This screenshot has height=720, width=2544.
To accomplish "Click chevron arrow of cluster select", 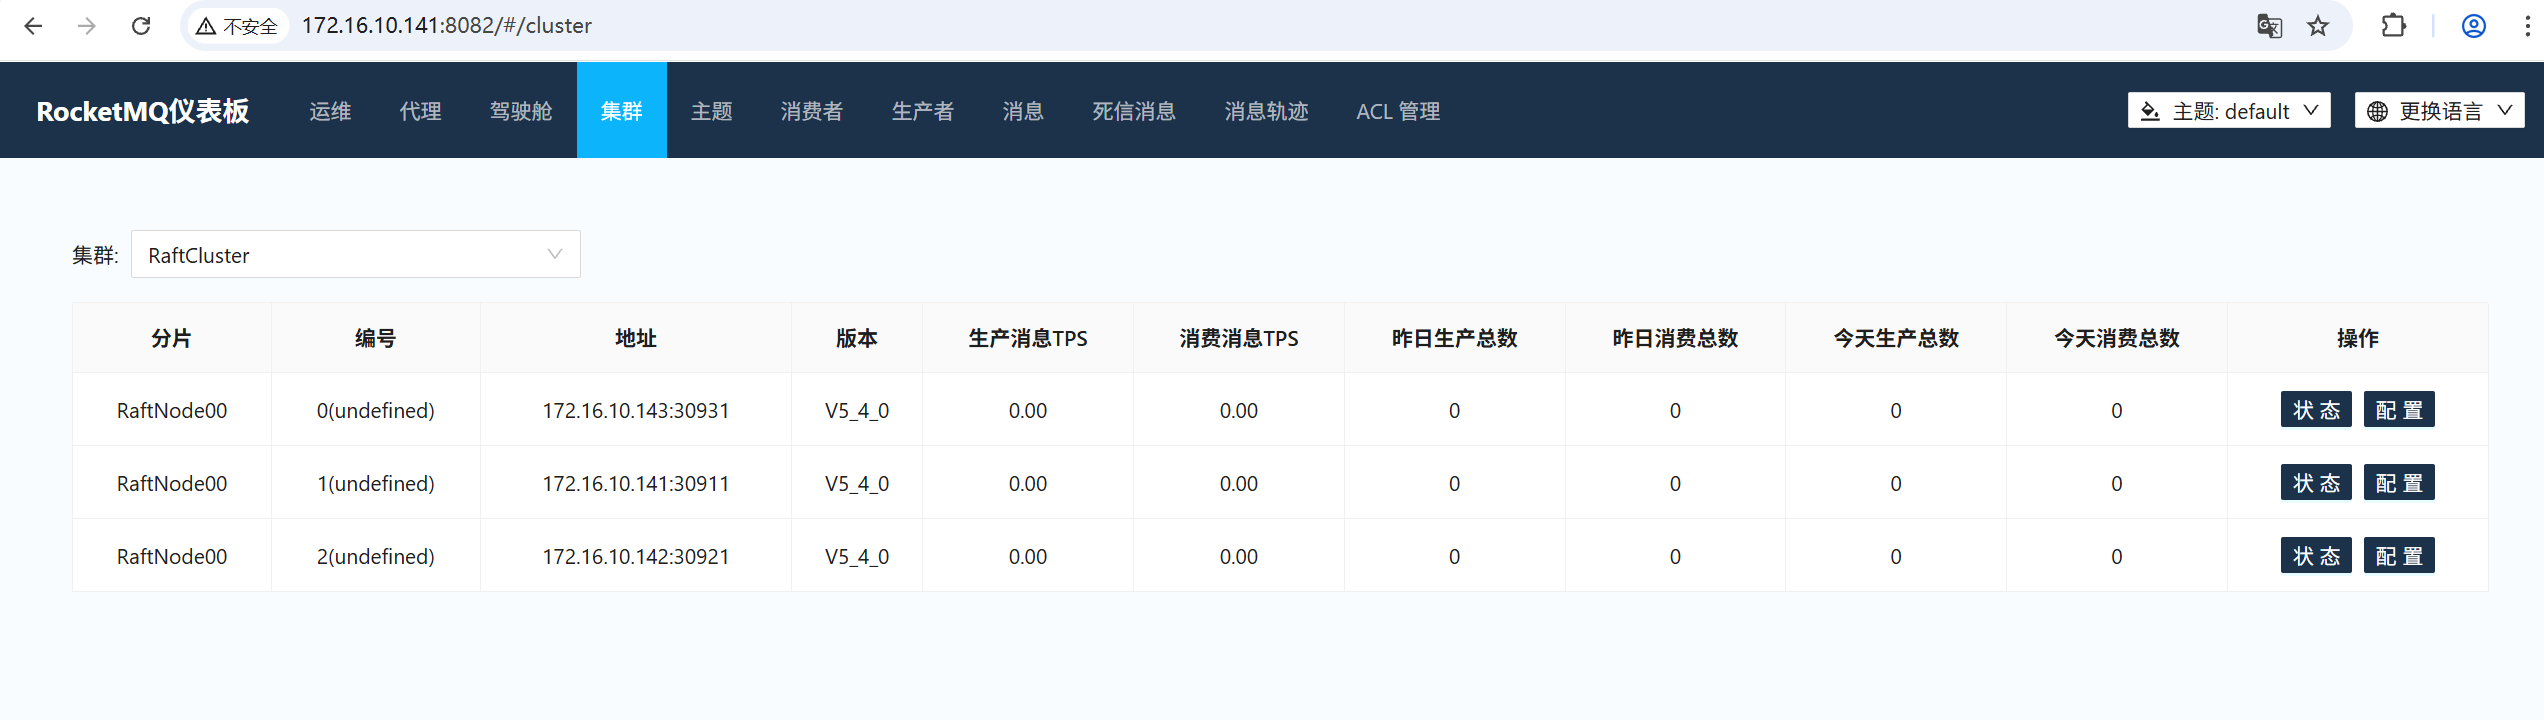I will click(555, 255).
